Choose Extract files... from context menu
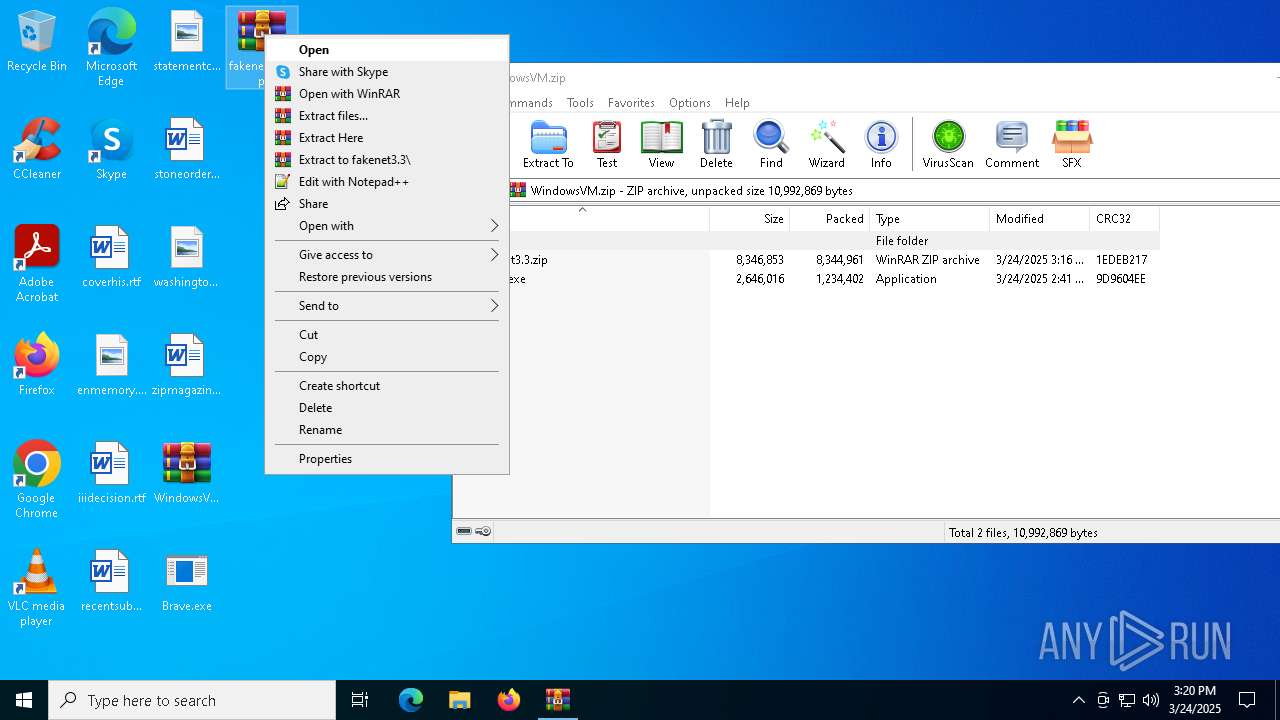 pos(387,116)
